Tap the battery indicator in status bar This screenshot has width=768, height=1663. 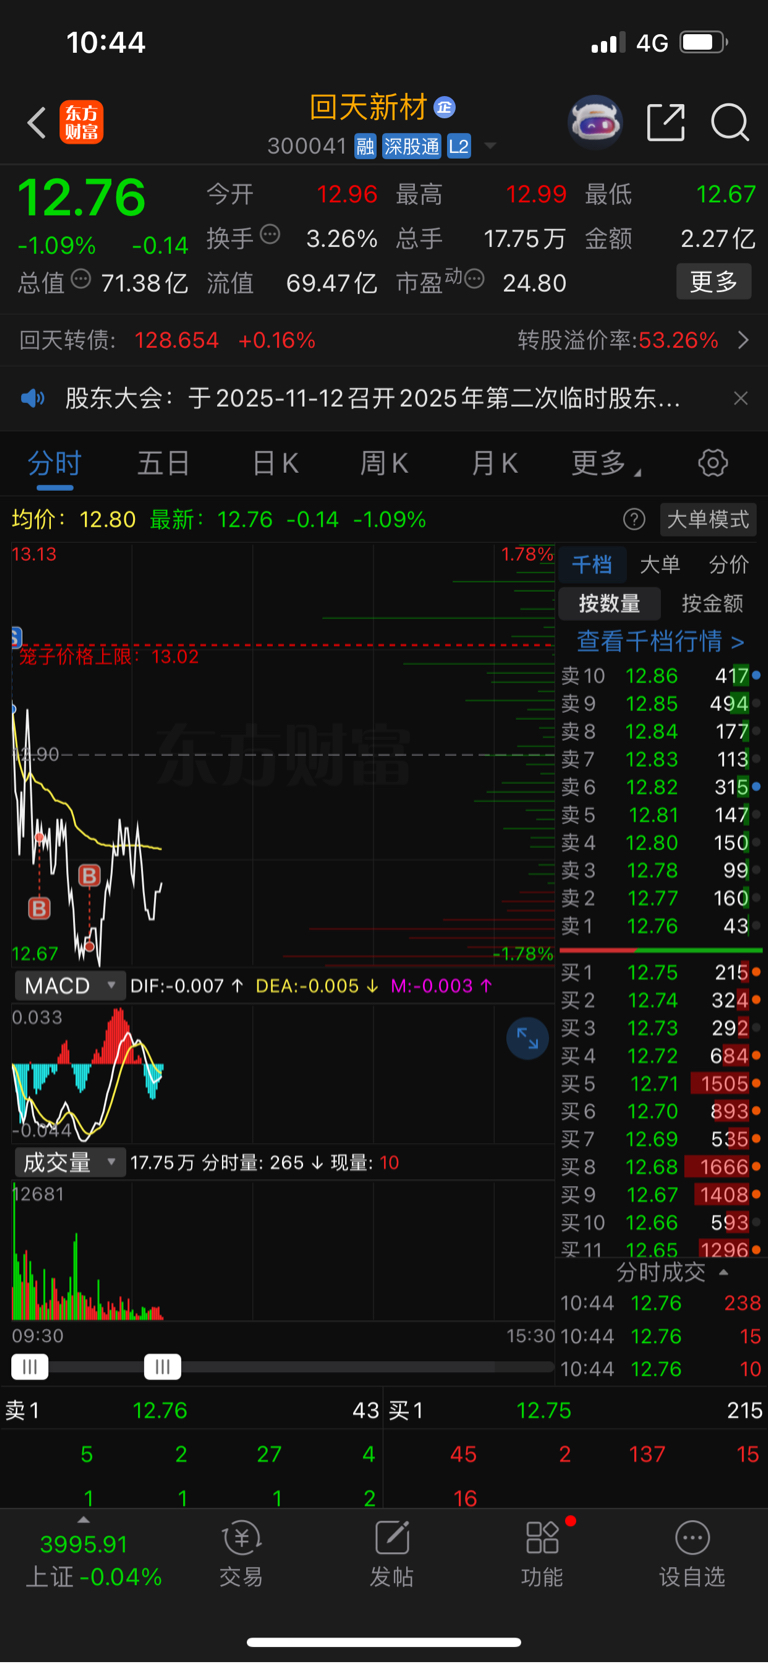click(704, 42)
